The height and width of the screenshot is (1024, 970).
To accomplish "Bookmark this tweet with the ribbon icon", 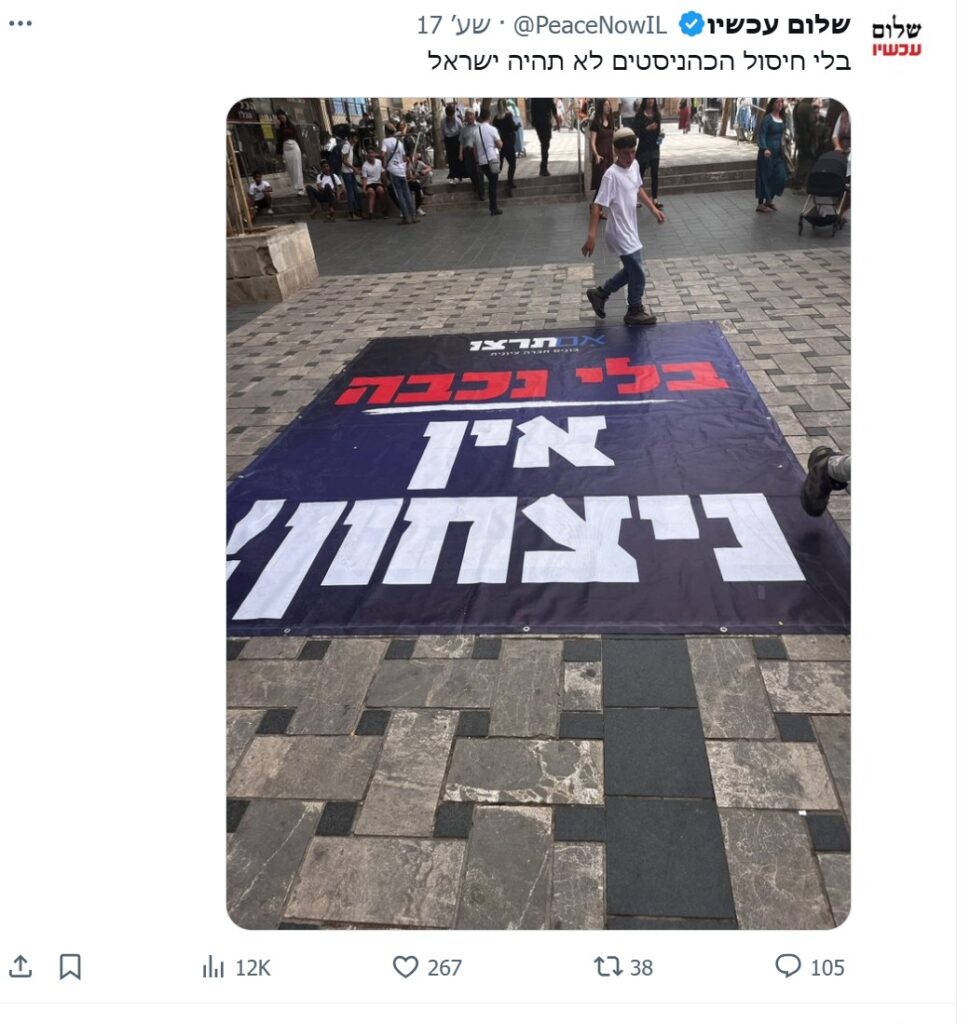I will click(x=70, y=967).
